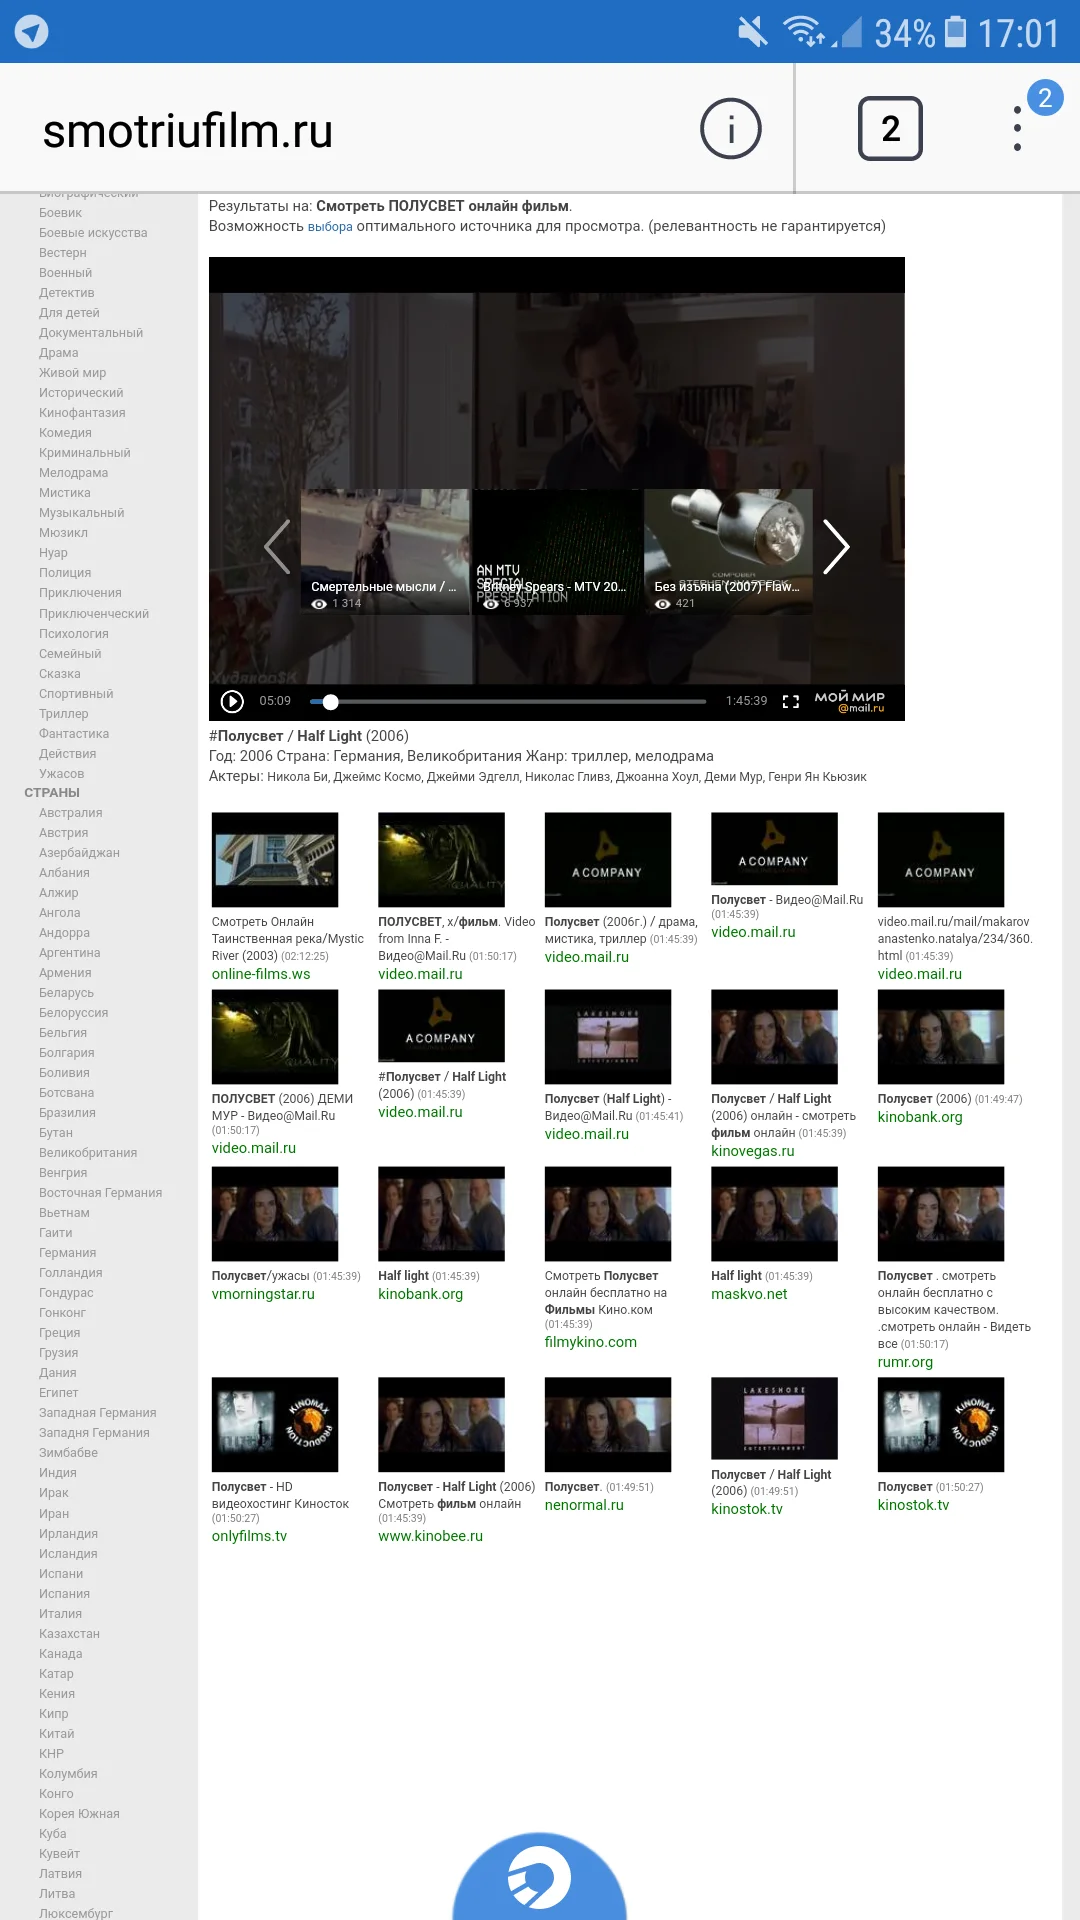Open the Полусвет - Видео@Mail.Ru result title
1080x1920 pixels.
(787, 900)
